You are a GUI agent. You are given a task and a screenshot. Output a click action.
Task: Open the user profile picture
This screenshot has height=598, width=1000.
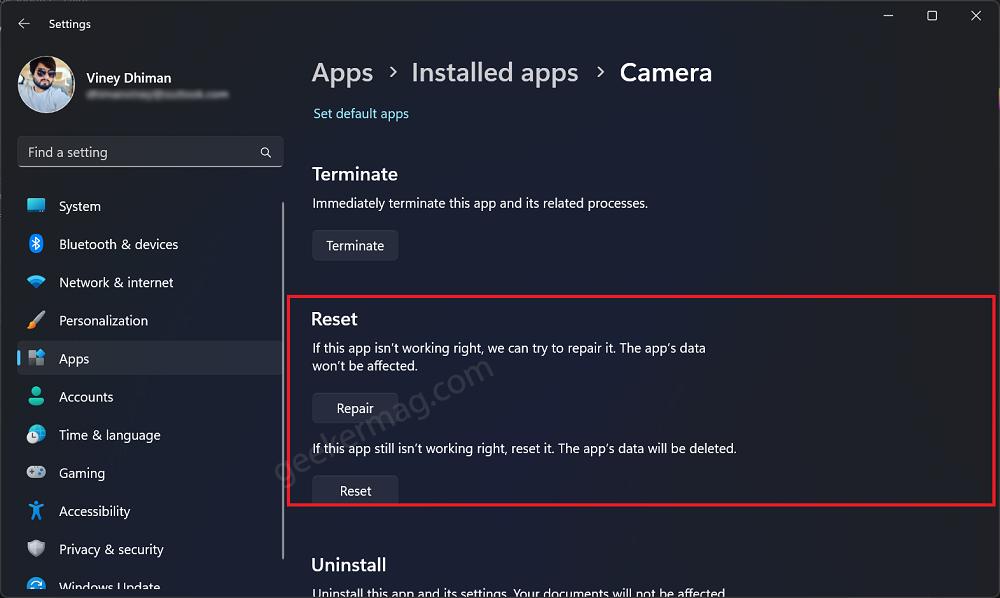pos(47,85)
